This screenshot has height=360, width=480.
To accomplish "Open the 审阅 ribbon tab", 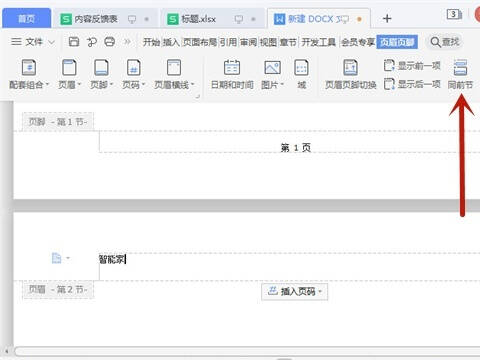I will click(x=248, y=42).
